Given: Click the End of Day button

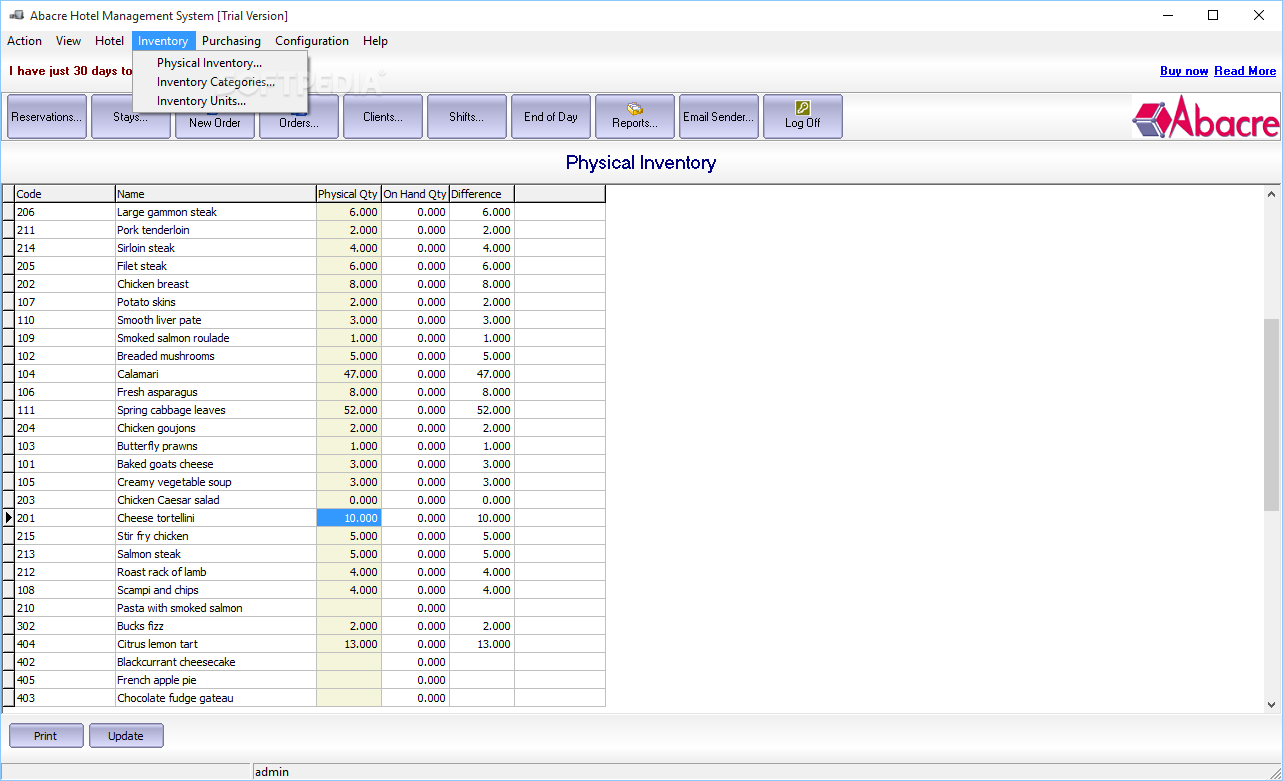Looking at the screenshot, I should pyautogui.click(x=551, y=117).
